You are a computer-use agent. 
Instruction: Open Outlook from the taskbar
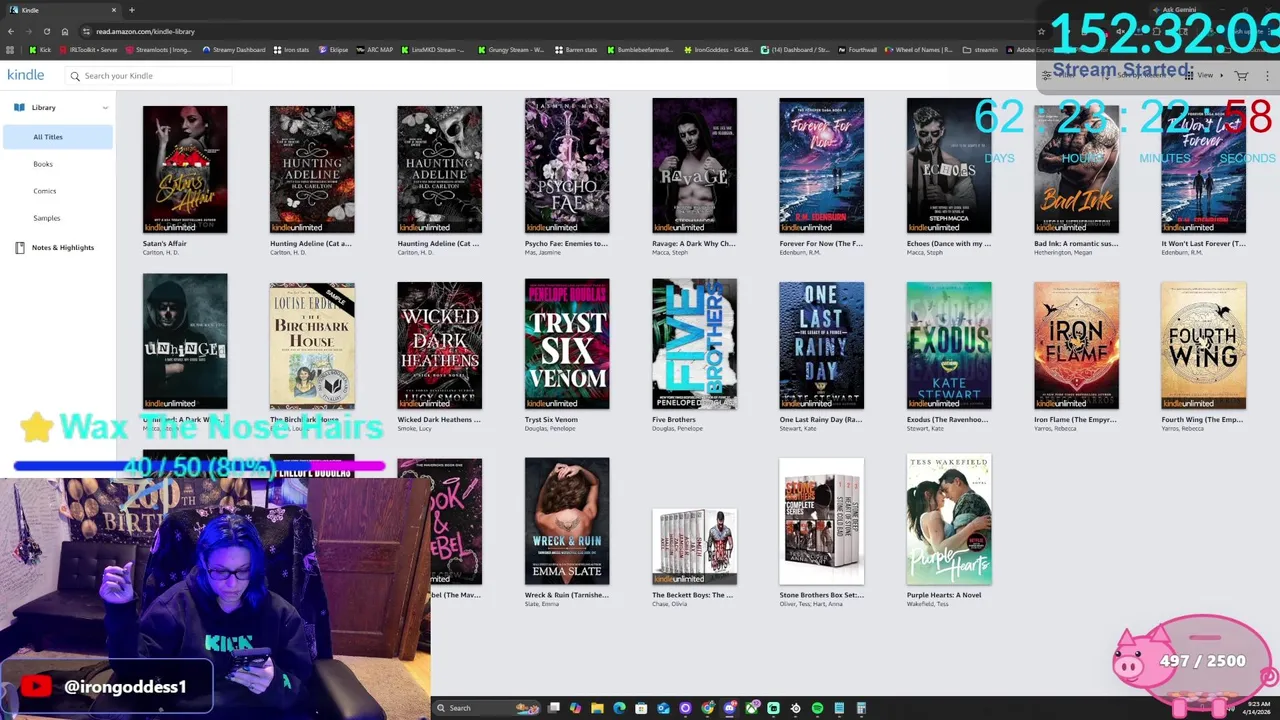coord(663,708)
